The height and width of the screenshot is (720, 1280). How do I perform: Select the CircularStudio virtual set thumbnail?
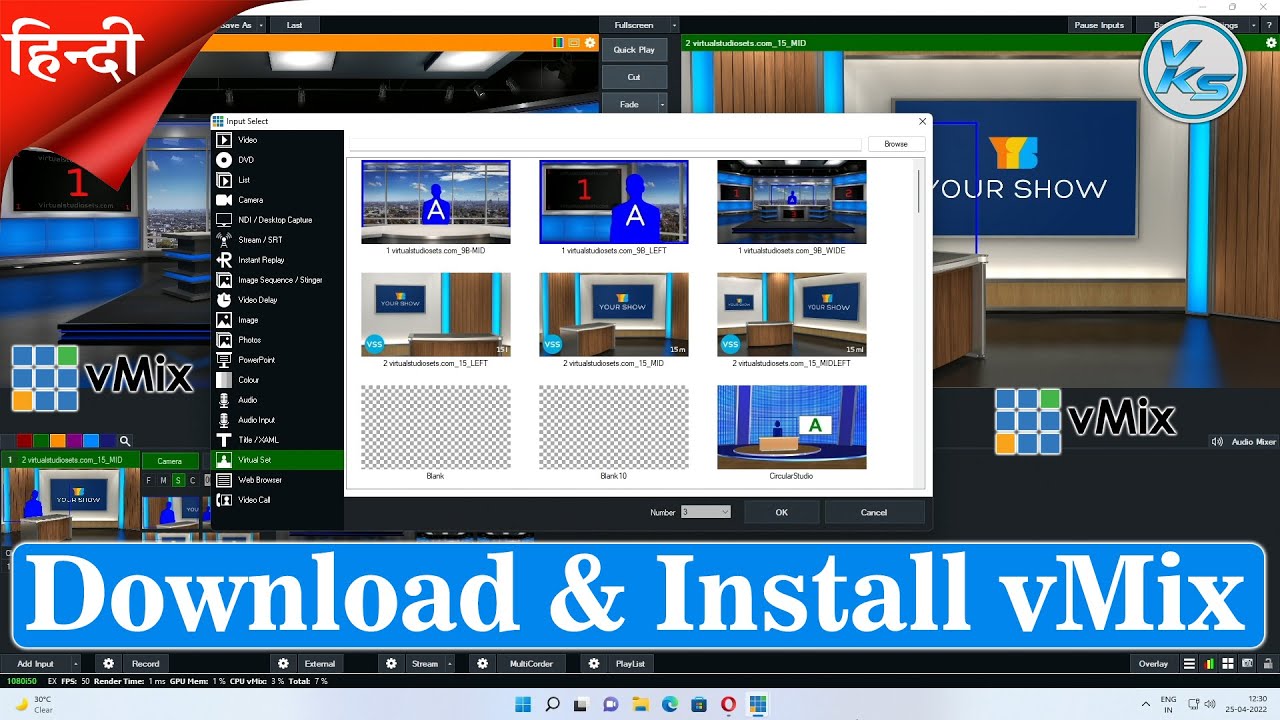point(792,427)
